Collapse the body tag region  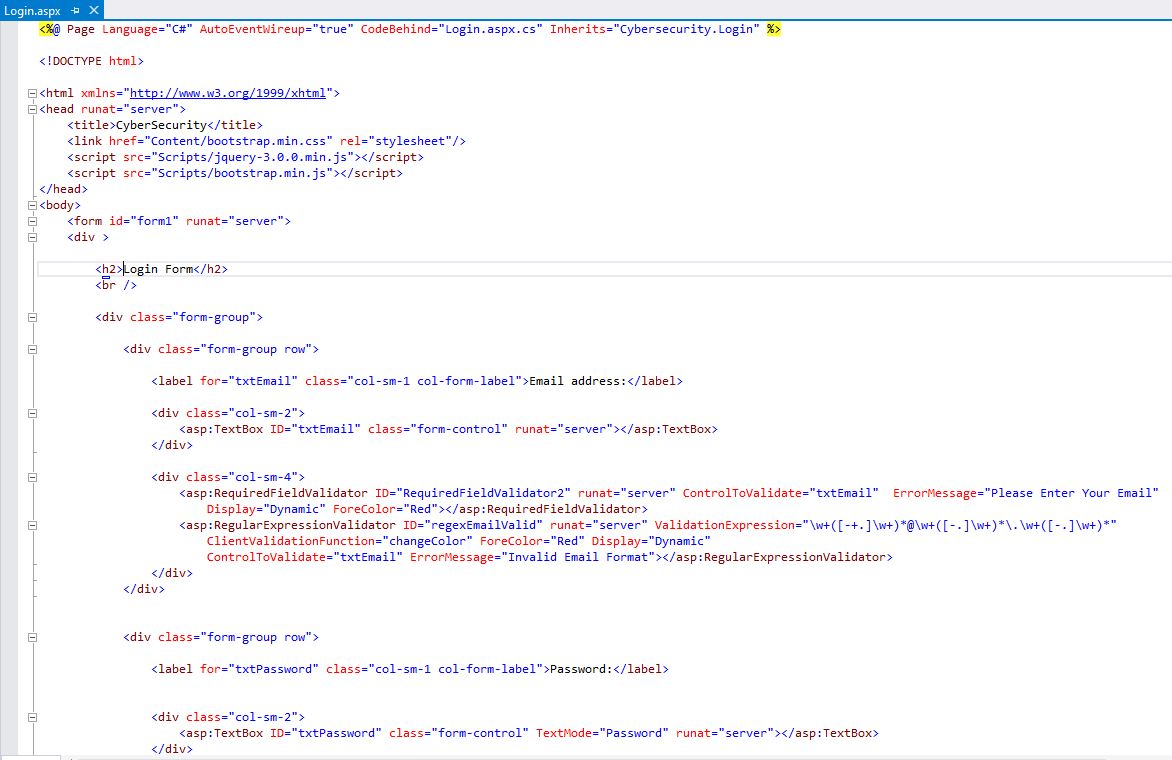pos(32,205)
